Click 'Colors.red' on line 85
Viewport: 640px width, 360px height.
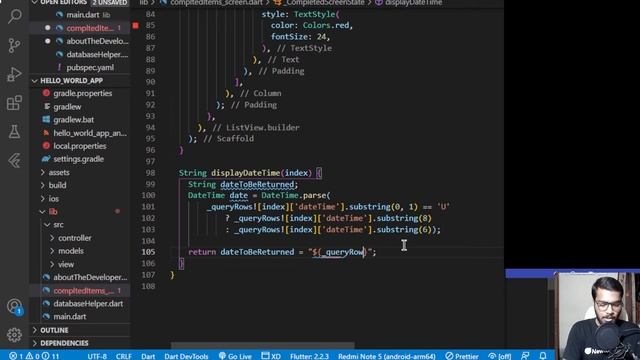[326, 25]
